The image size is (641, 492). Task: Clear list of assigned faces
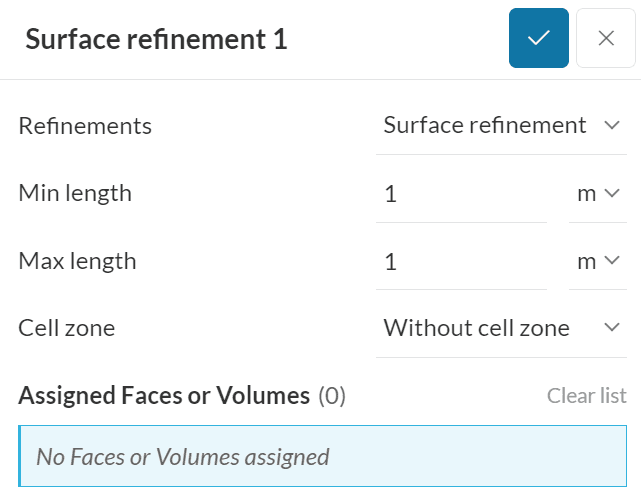click(586, 395)
